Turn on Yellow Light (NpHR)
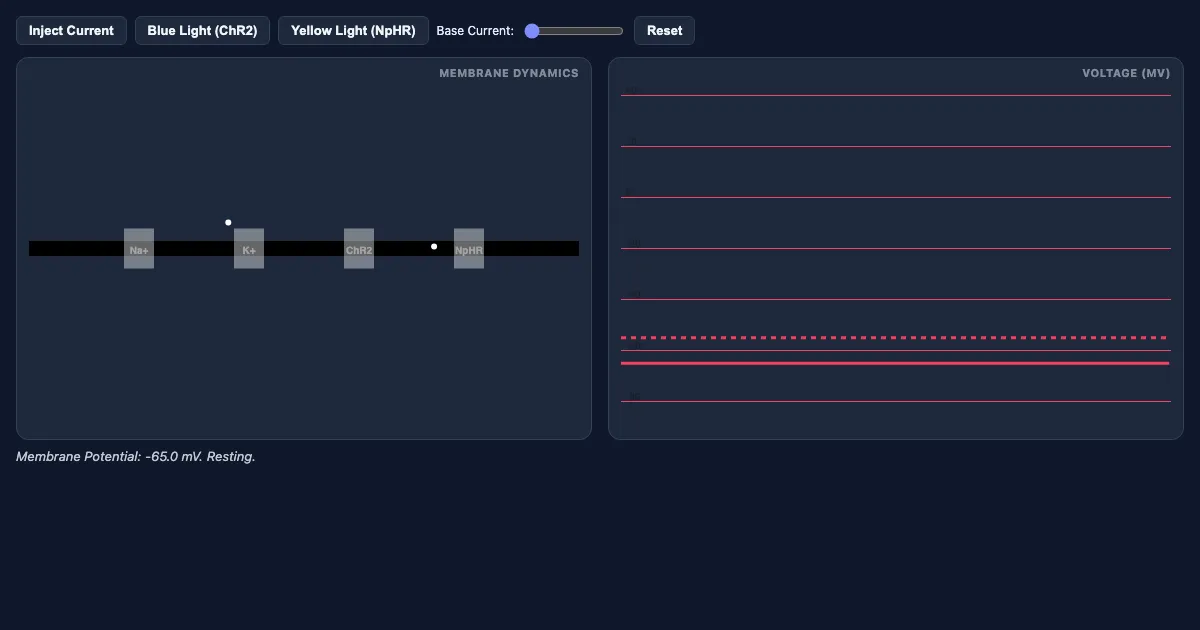Viewport: 1200px width, 630px height. [353, 31]
